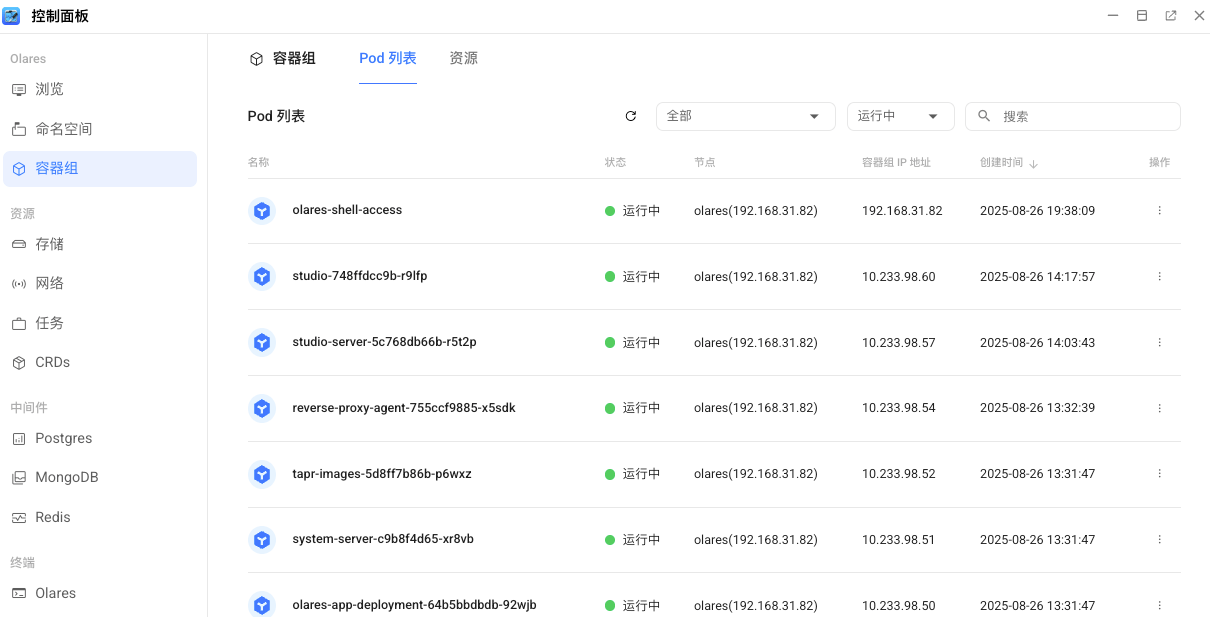Open the Postgres middleware page

[x=64, y=438]
